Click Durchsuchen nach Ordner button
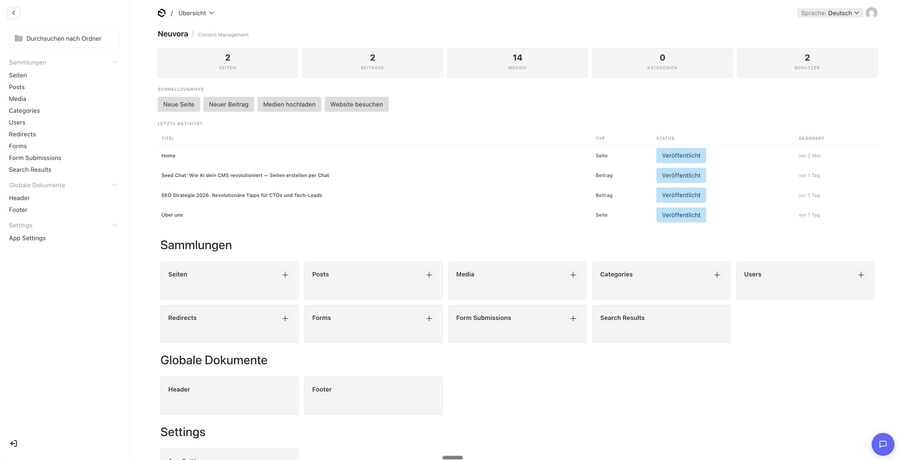Screen dimensions: 900x460 64,38
